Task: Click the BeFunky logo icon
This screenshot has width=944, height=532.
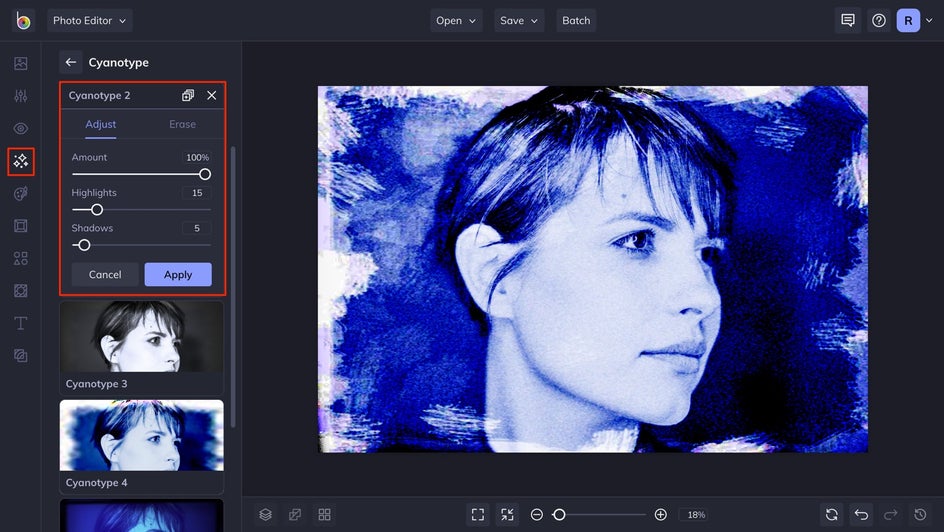Action: coord(23,20)
